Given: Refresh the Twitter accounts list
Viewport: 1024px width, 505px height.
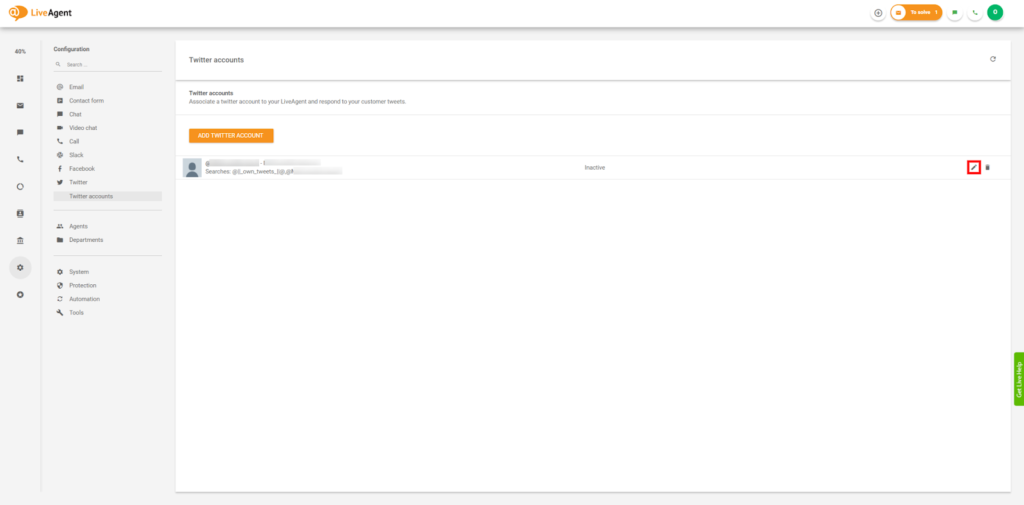Looking at the screenshot, I should pos(992,59).
